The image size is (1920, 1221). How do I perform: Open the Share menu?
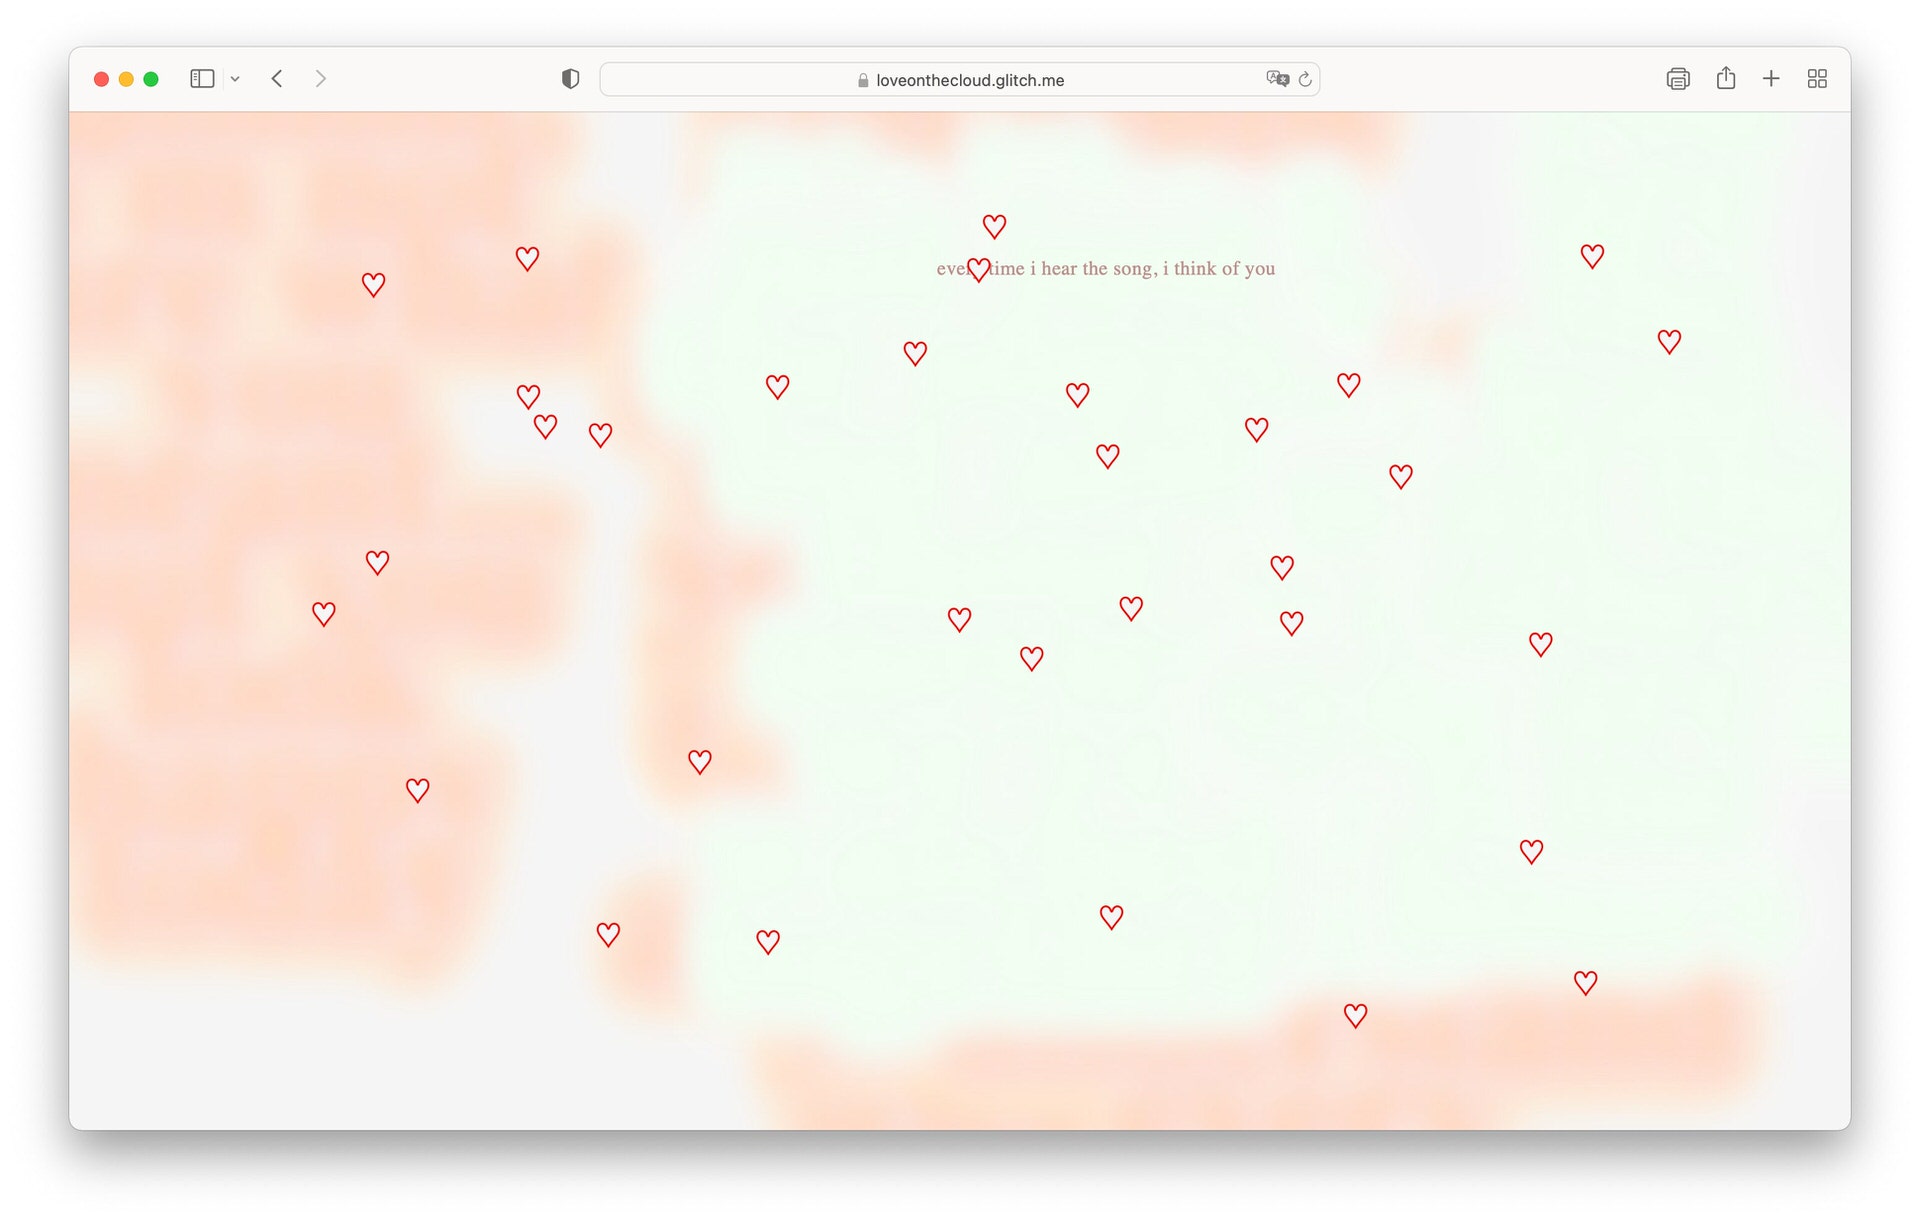pos(1725,79)
